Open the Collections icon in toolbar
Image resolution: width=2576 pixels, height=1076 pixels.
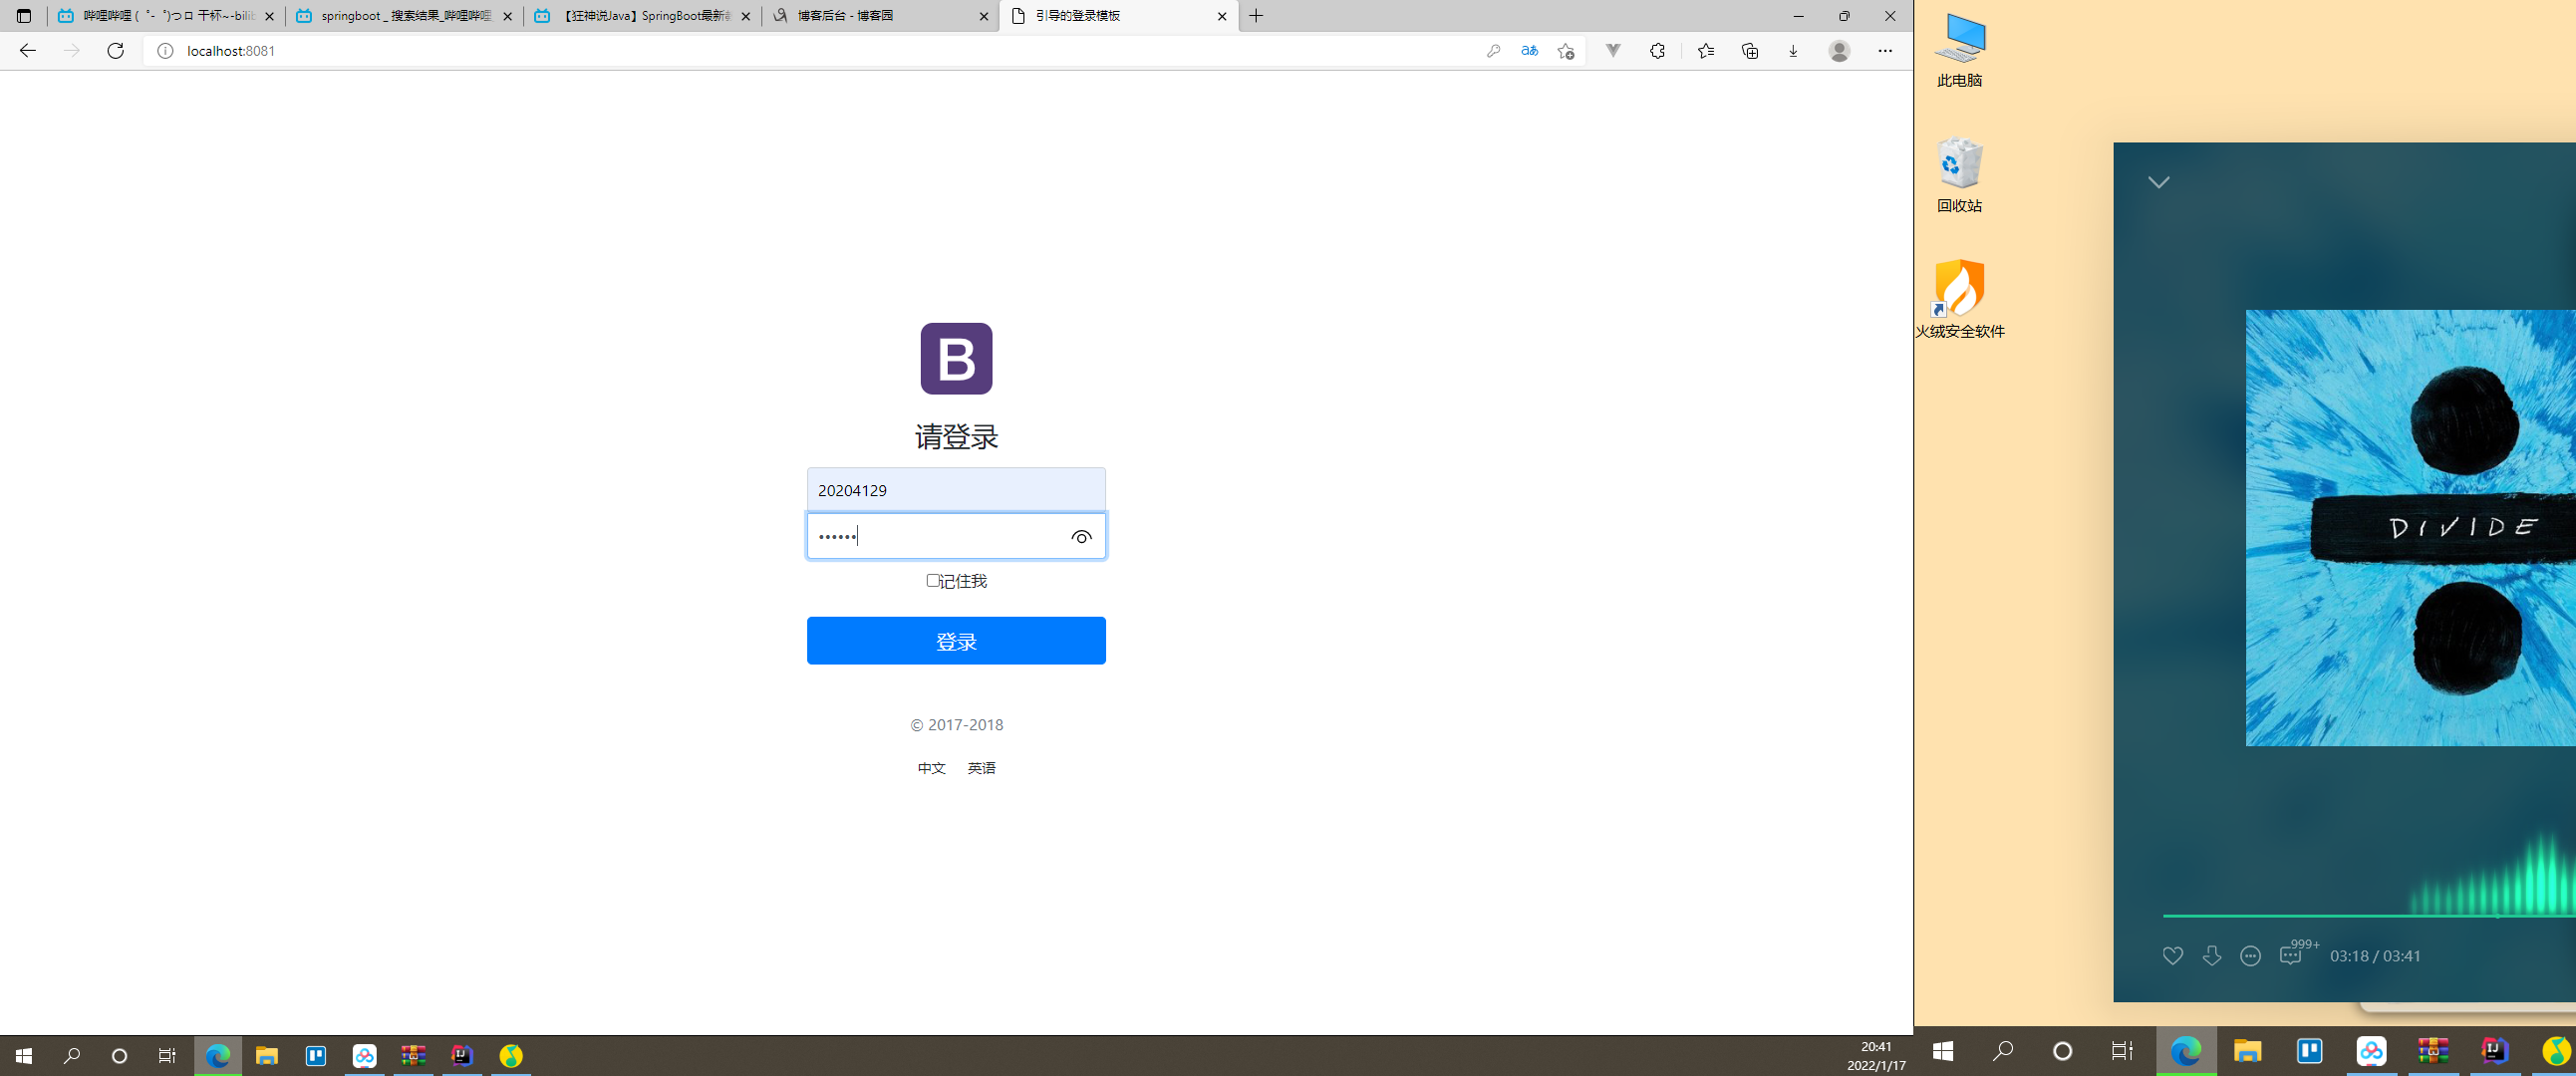[x=1749, y=51]
